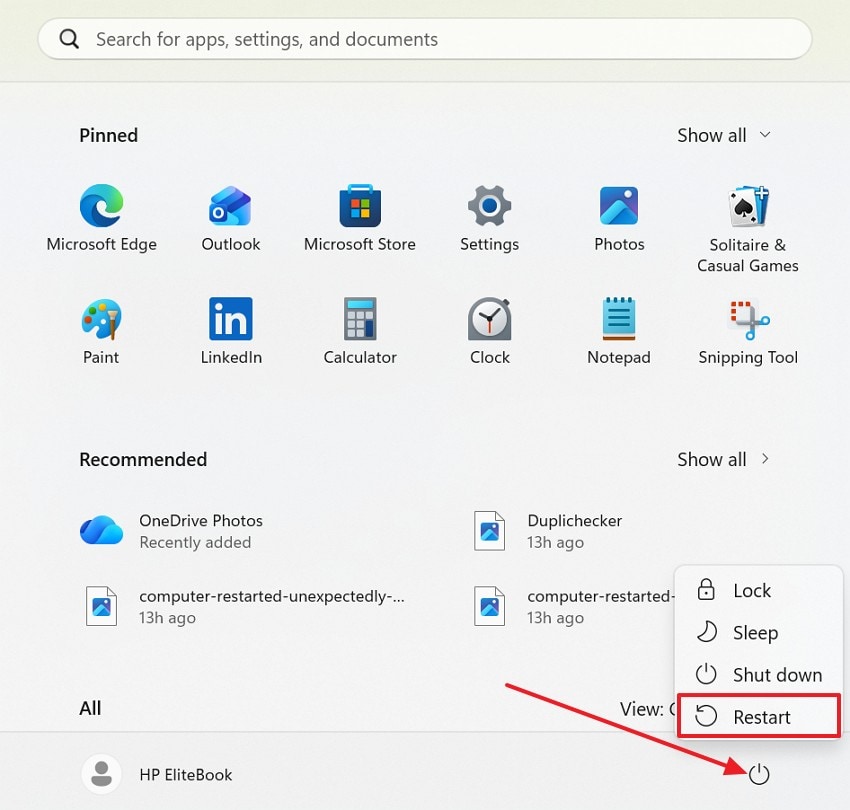Open the Settings gear app

490,218
